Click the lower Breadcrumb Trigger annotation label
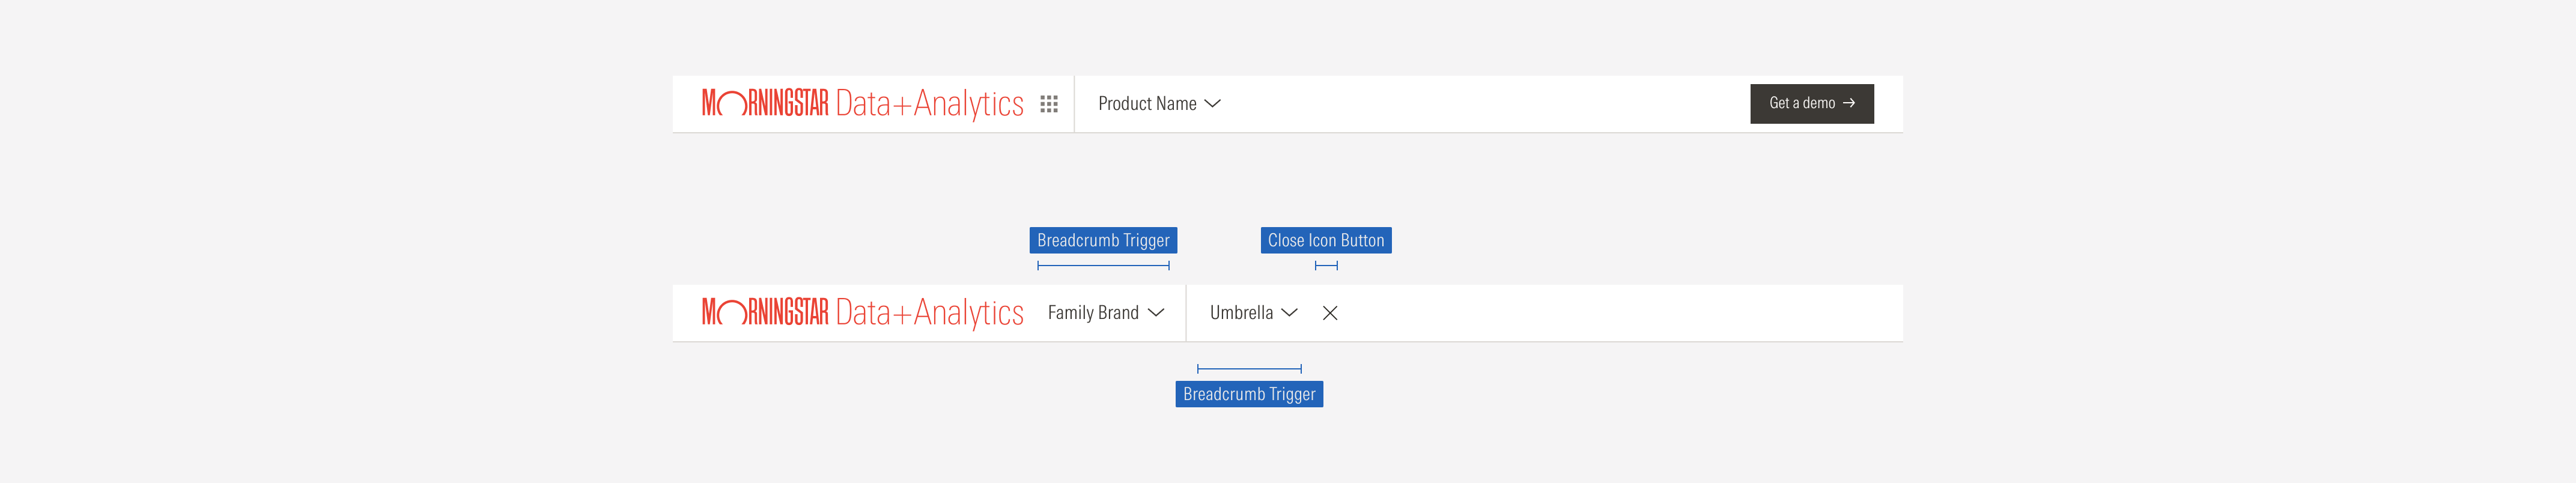This screenshot has width=2576, height=483. click(1249, 394)
